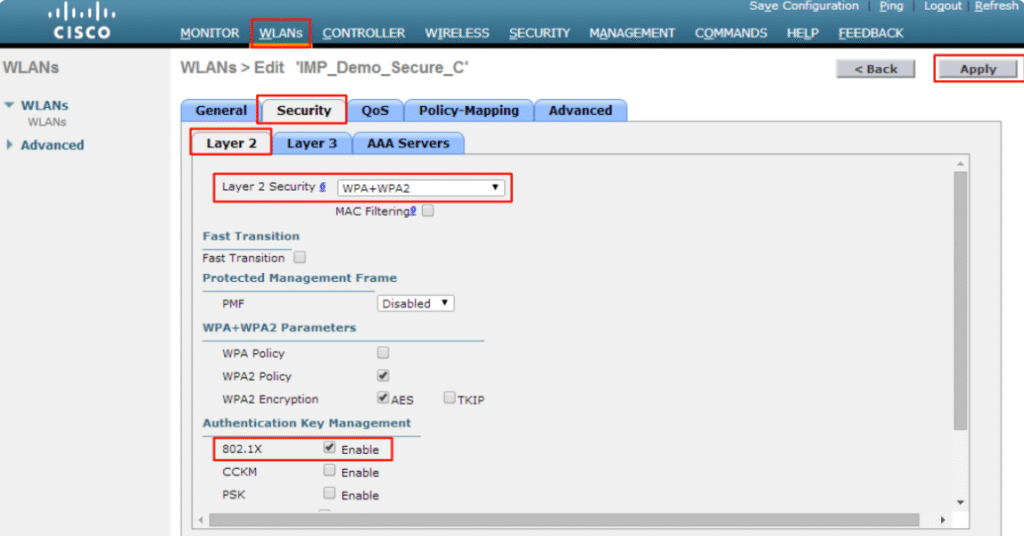Switch to the Advanced tab

coord(581,110)
